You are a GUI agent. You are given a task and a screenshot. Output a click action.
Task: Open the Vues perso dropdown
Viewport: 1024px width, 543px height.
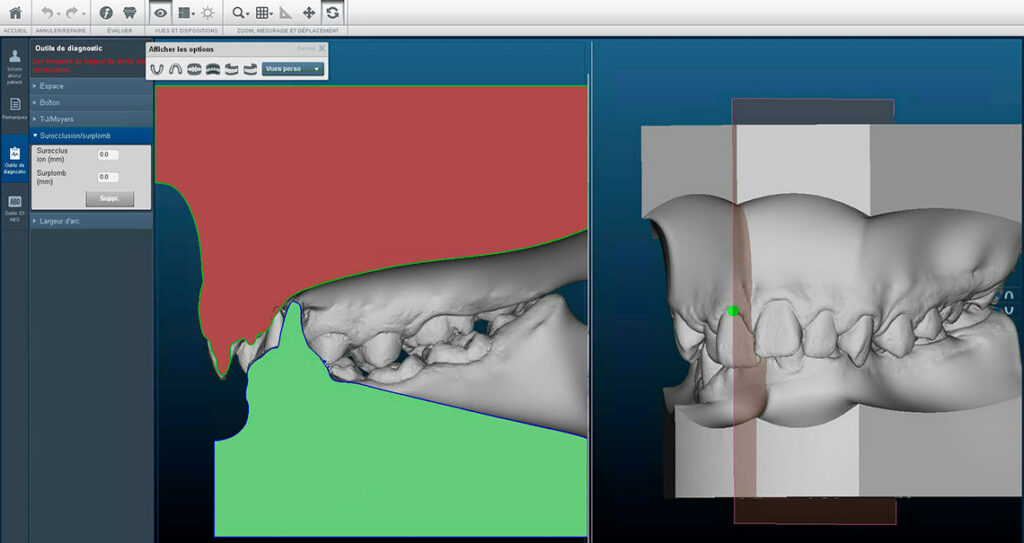293,69
